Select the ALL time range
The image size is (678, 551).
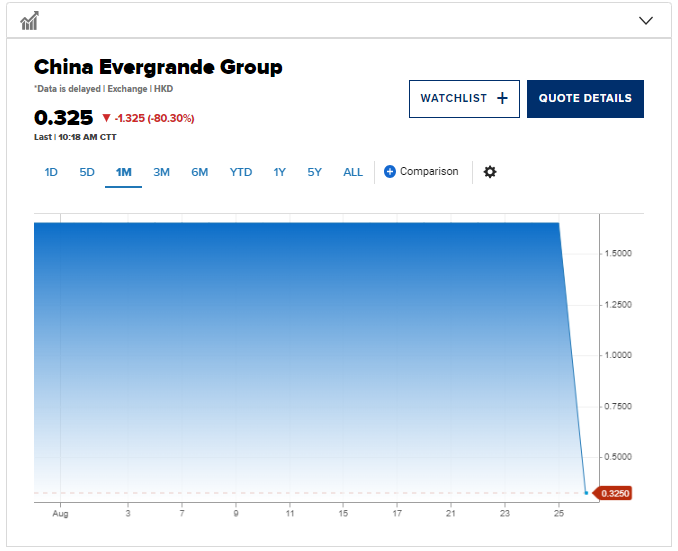point(353,172)
